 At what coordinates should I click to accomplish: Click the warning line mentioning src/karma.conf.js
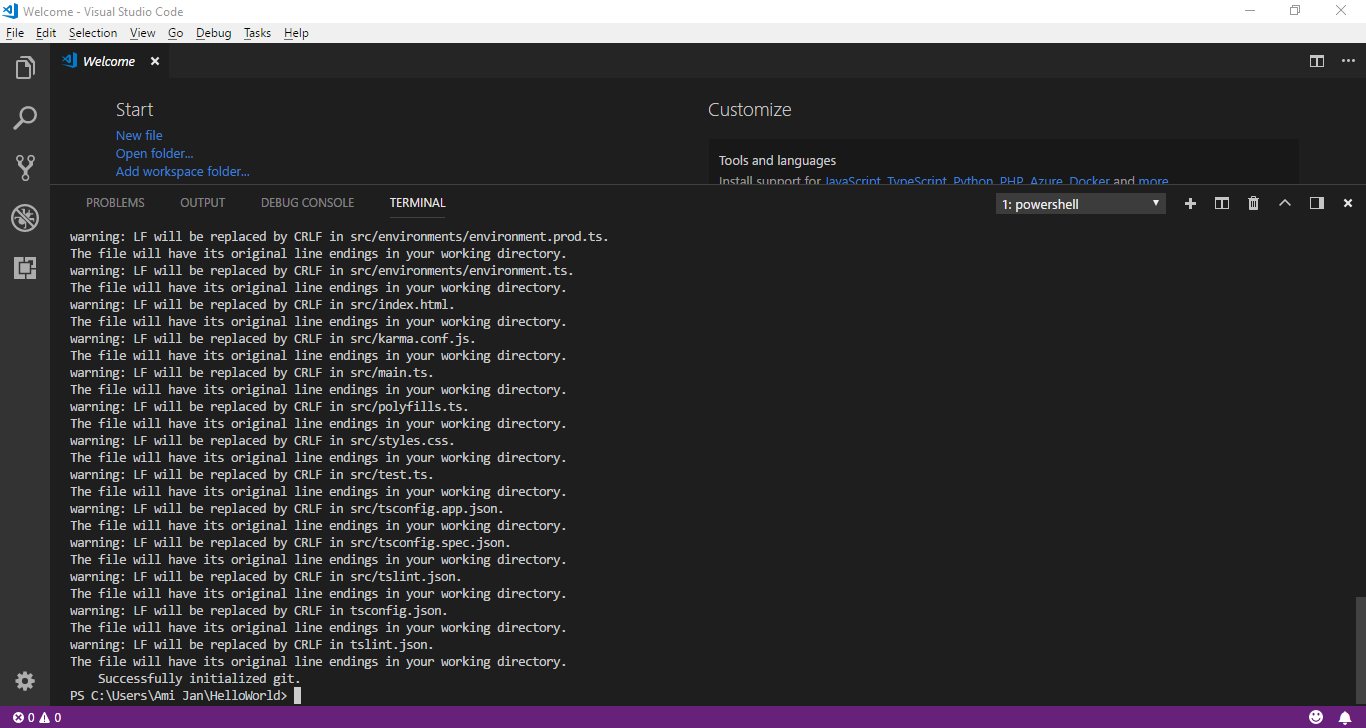click(273, 338)
